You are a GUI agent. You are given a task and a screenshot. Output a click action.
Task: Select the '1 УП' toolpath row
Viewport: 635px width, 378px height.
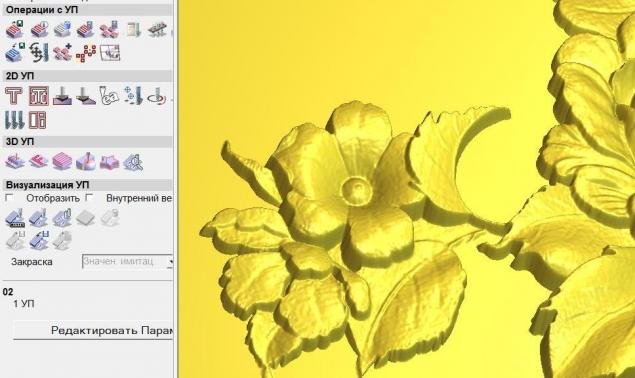click(x=23, y=303)
